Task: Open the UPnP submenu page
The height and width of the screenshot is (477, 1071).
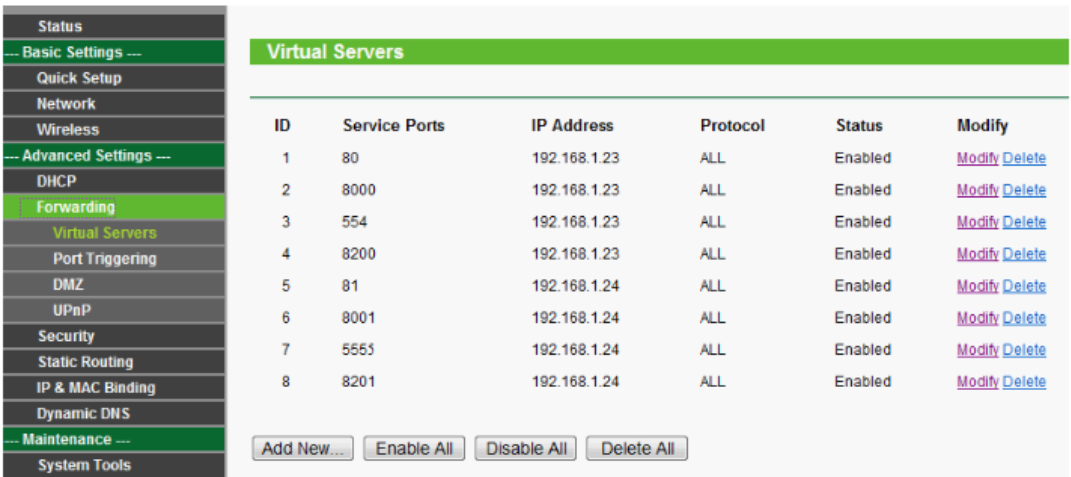Action: pyautogui.click(x=72, y=310)
